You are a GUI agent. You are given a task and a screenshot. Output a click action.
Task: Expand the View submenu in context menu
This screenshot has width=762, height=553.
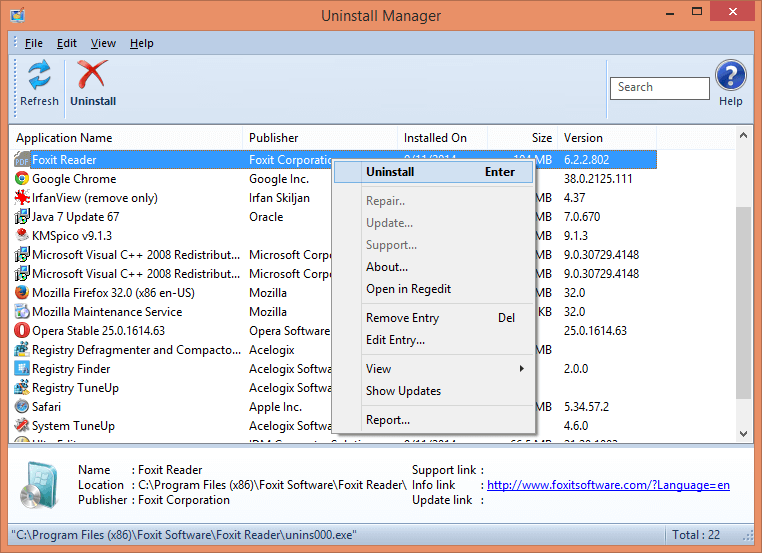pyautogui.click(x=433, y=369)
